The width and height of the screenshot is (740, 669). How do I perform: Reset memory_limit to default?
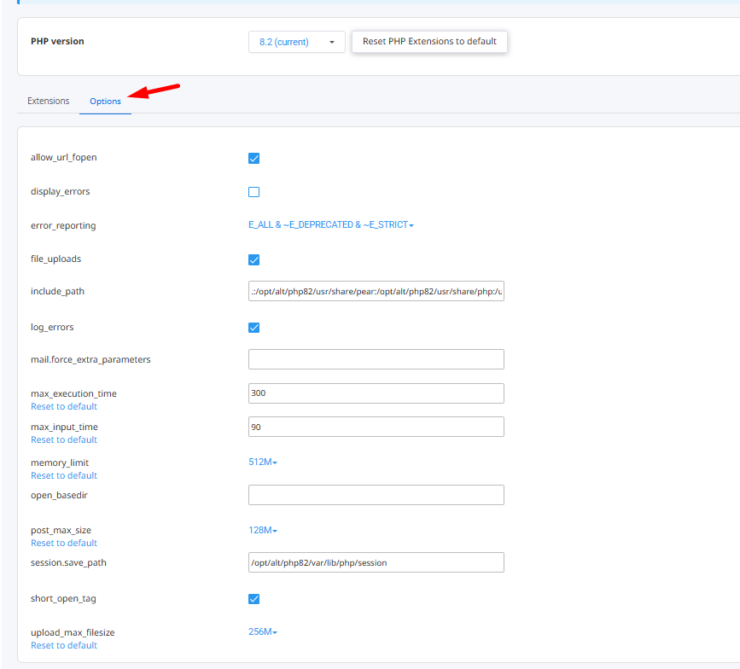[64, 476]
